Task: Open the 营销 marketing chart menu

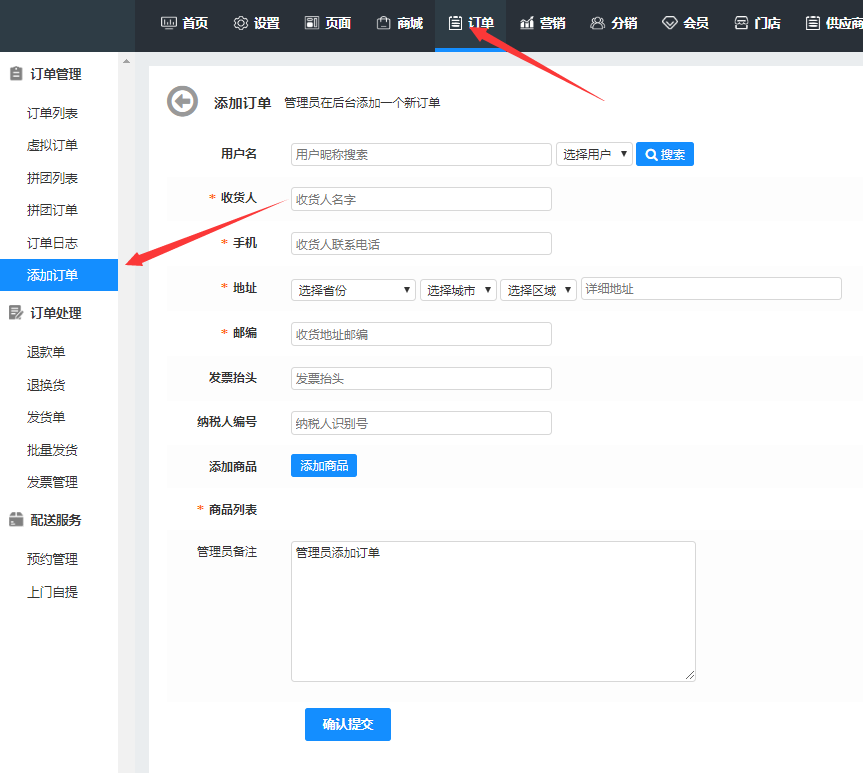Action: 542,23
